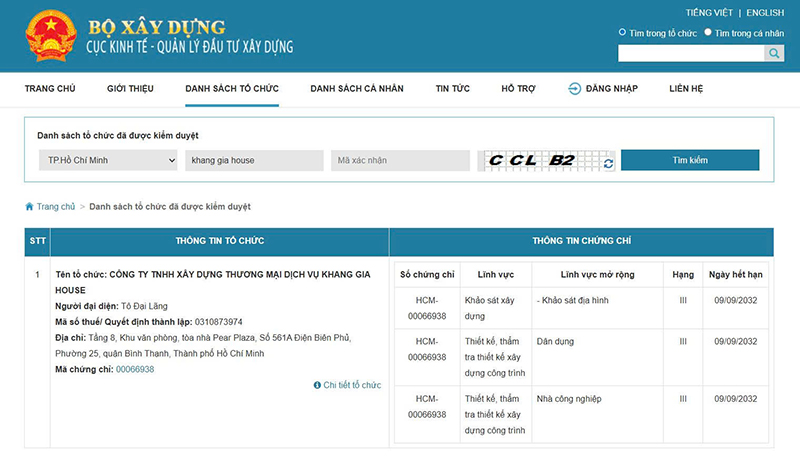Screen dimensions: 800x456
Task: Click Ngày hết hạn column header
Action: tap(736, 274)
